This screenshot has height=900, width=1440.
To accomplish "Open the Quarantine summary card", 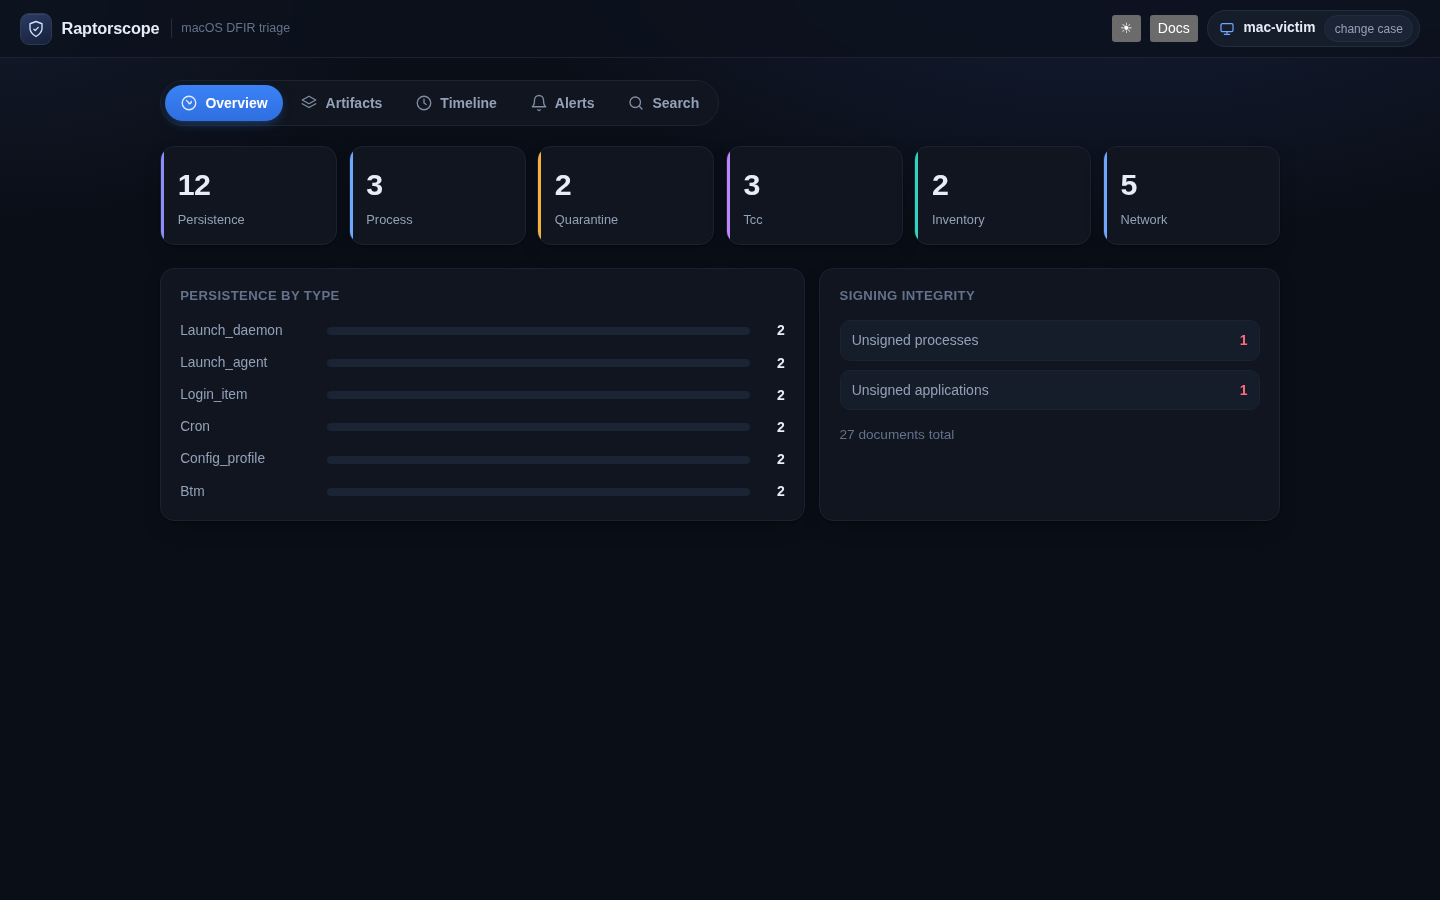I will (x=626, y=196).
